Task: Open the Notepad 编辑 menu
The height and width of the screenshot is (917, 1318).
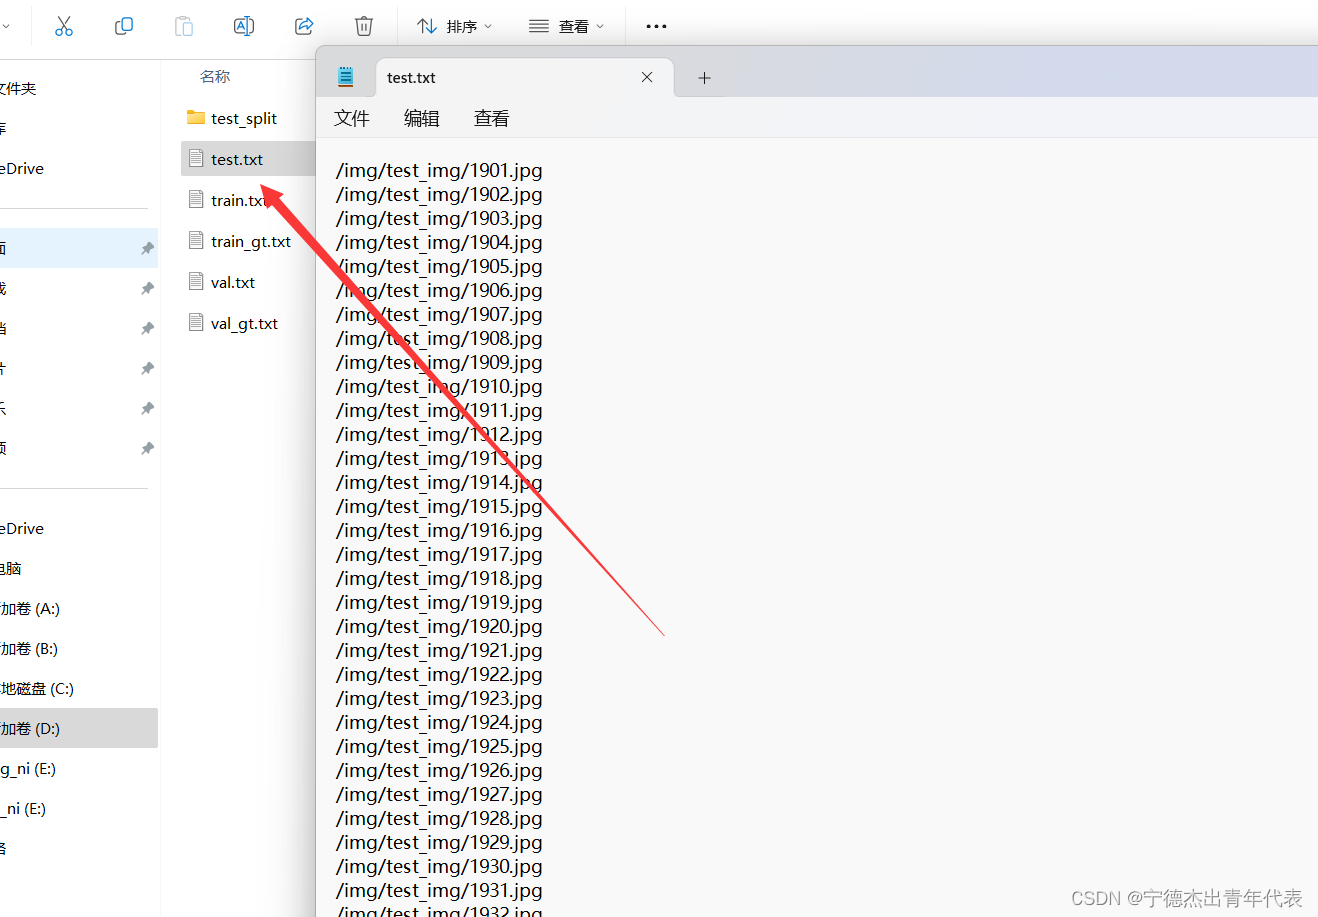Action: (422, 118)
